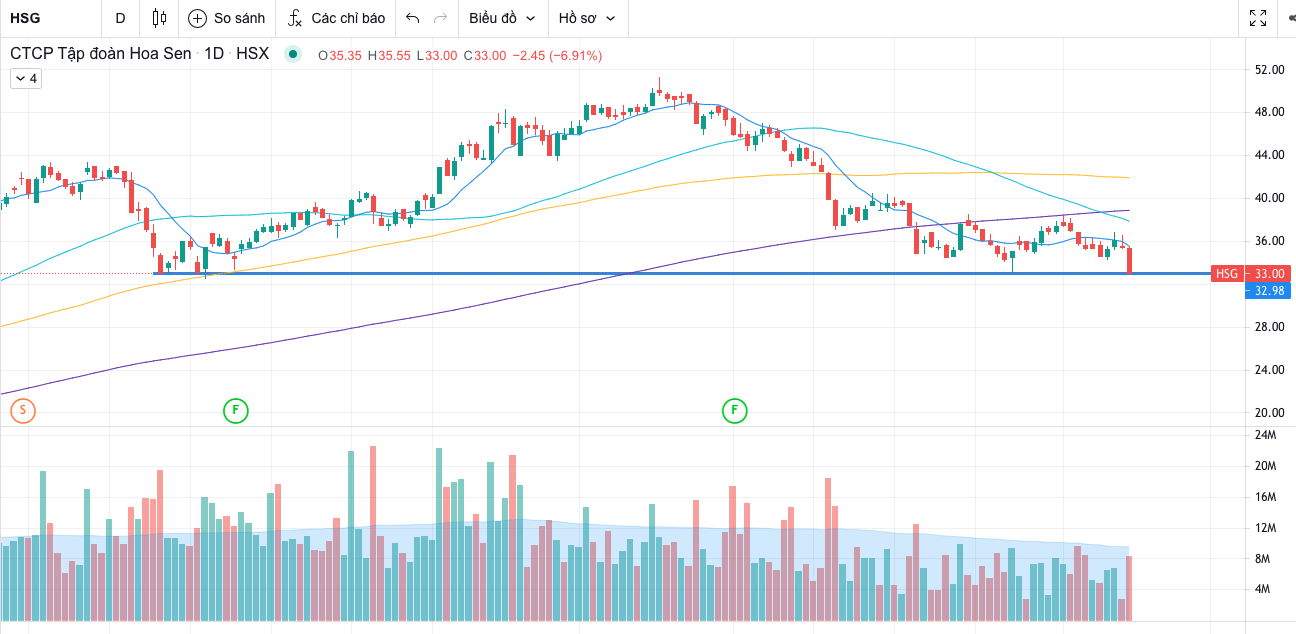
Task: Open the candlestick chart style selector
Action: click(x=159, y=18)
